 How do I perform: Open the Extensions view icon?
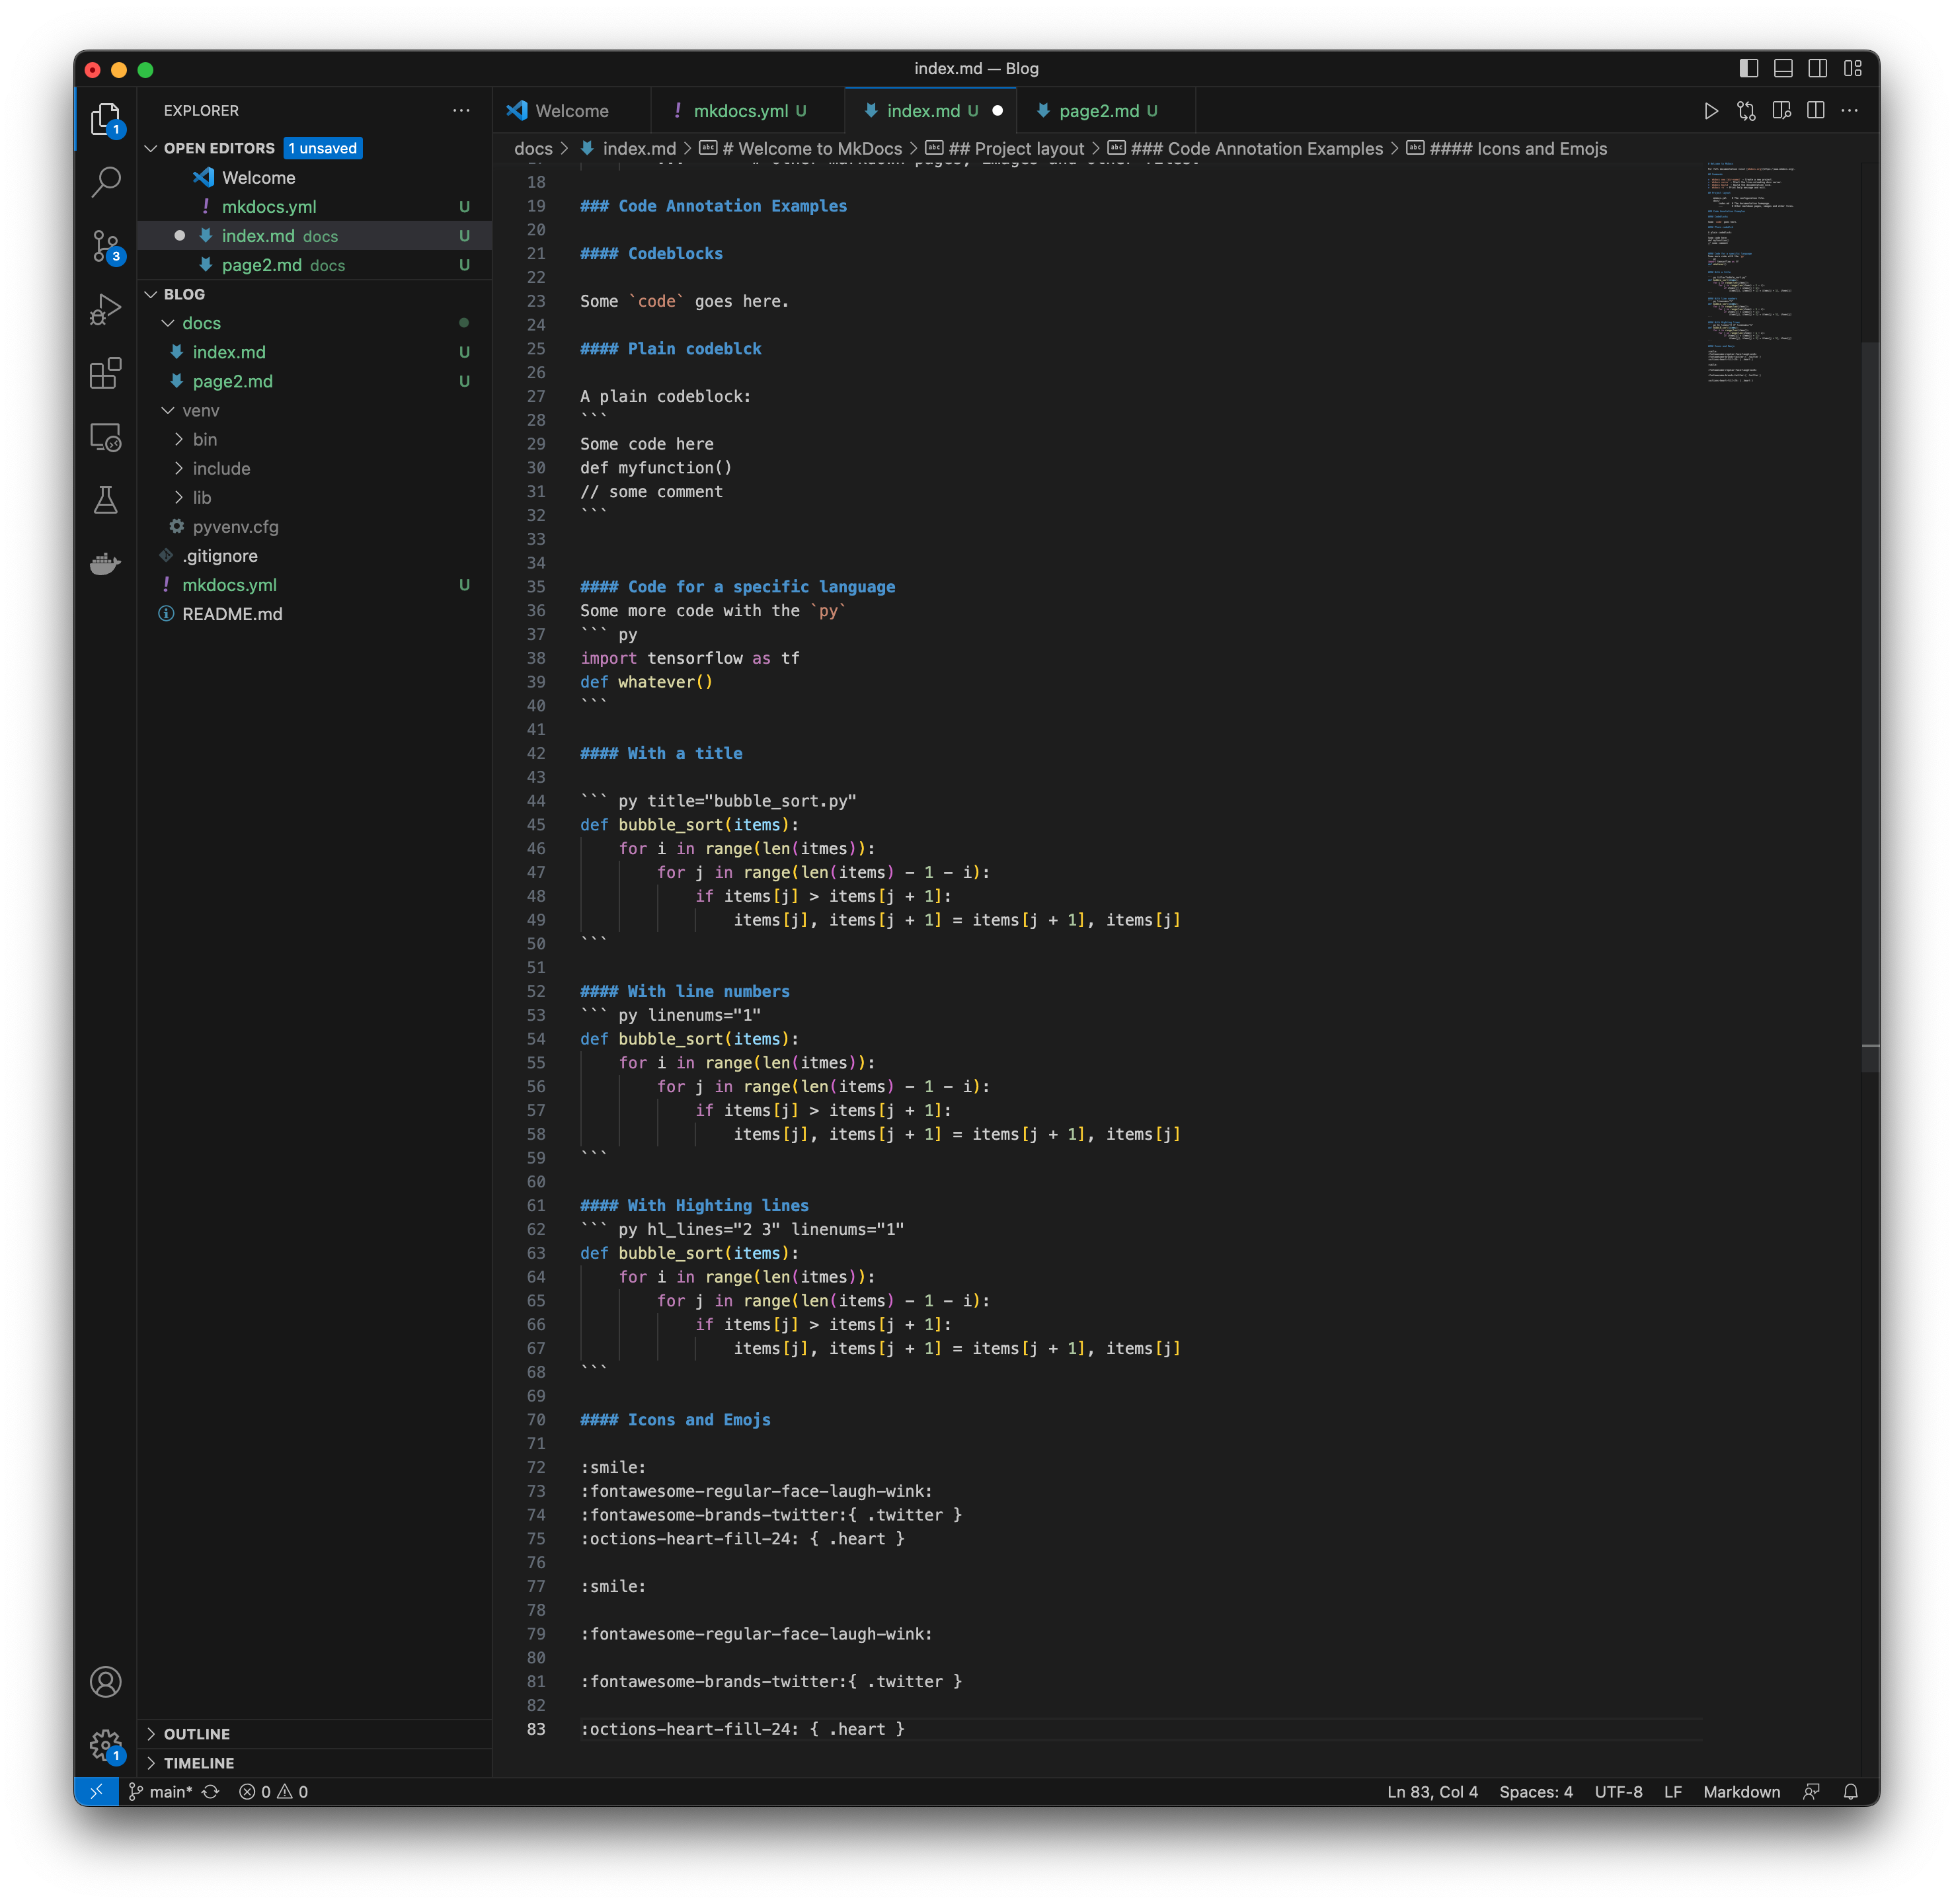[x=105, y=374]
